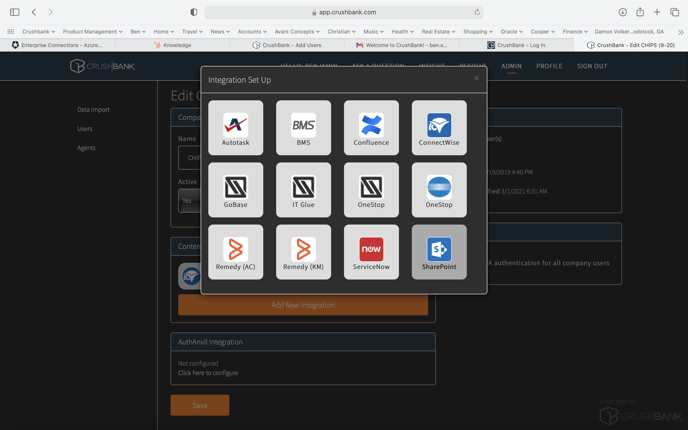
Task: Select the IT Glue integration tile
Action: click(303, 190)
